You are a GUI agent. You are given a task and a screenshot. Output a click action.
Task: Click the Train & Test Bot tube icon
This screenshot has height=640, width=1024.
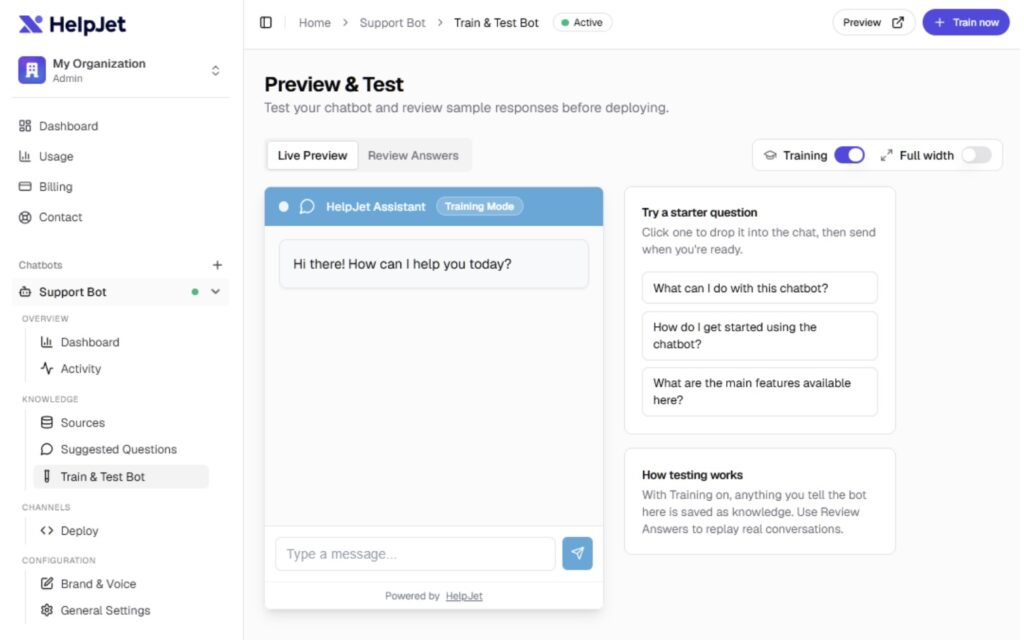[x=46, y=477]
